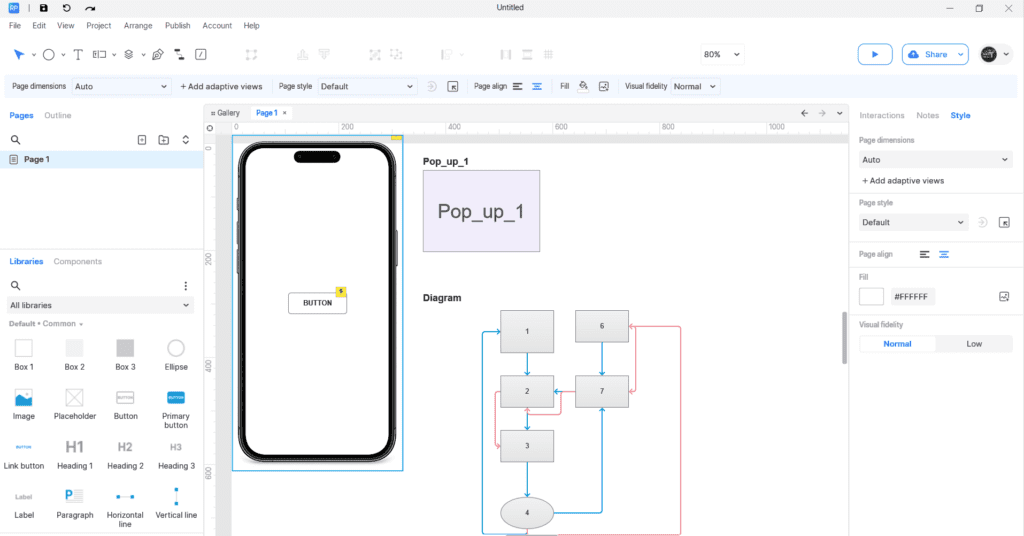Click Add adaptive views in Style panel
The image size is (1024, 536).
pyautogui.click(x=903, y=181)
